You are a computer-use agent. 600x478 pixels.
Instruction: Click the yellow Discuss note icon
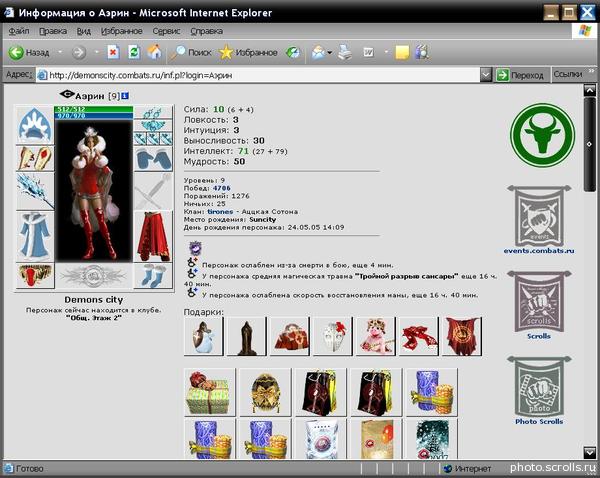(x=402, y=52)
